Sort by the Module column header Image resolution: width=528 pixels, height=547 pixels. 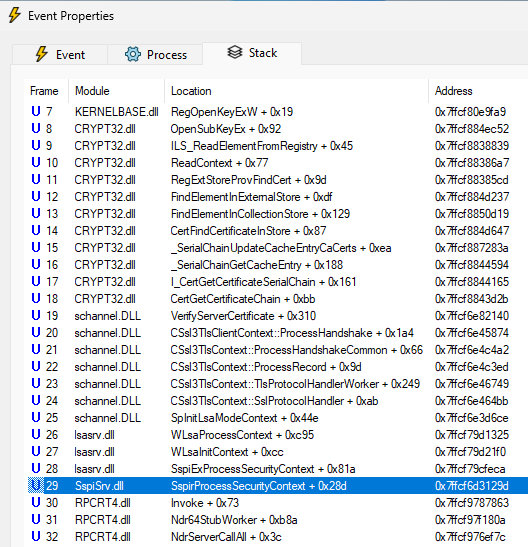pyautogui.click(x=116, y=91)
